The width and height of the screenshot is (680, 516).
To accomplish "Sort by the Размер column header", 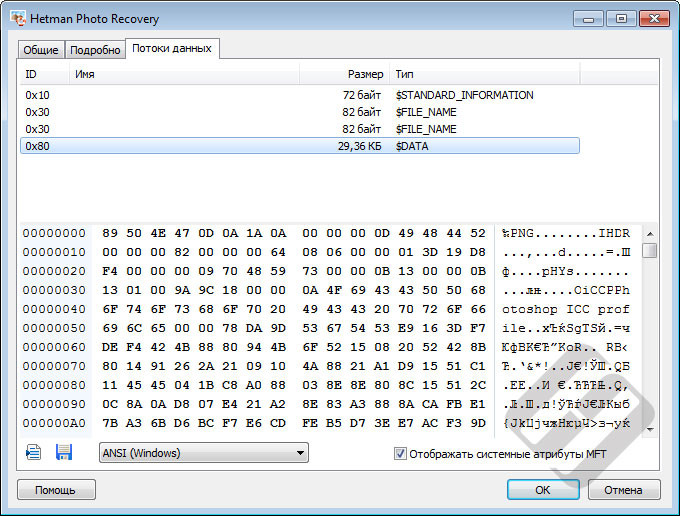I will tap(344, 74).
